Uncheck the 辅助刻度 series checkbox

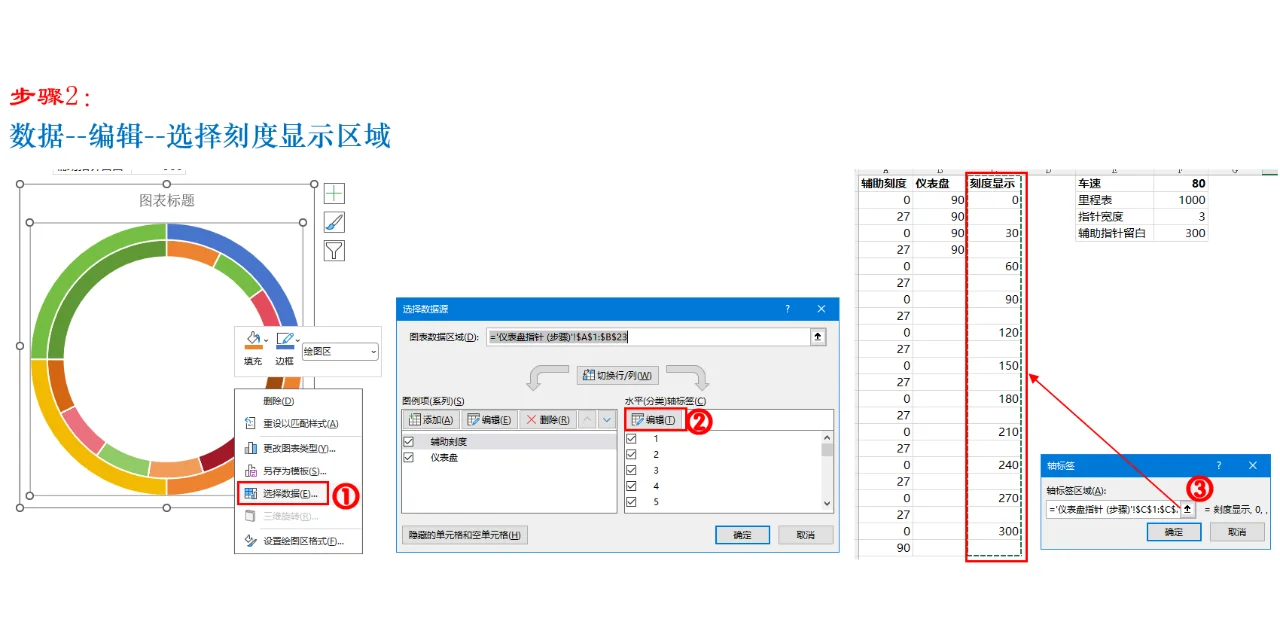coord(407,442)
